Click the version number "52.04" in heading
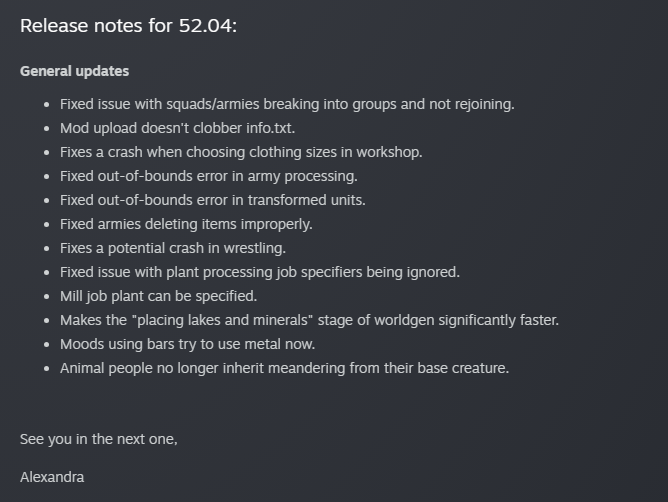This screenshot has width=668, height=502. [205, 26]
